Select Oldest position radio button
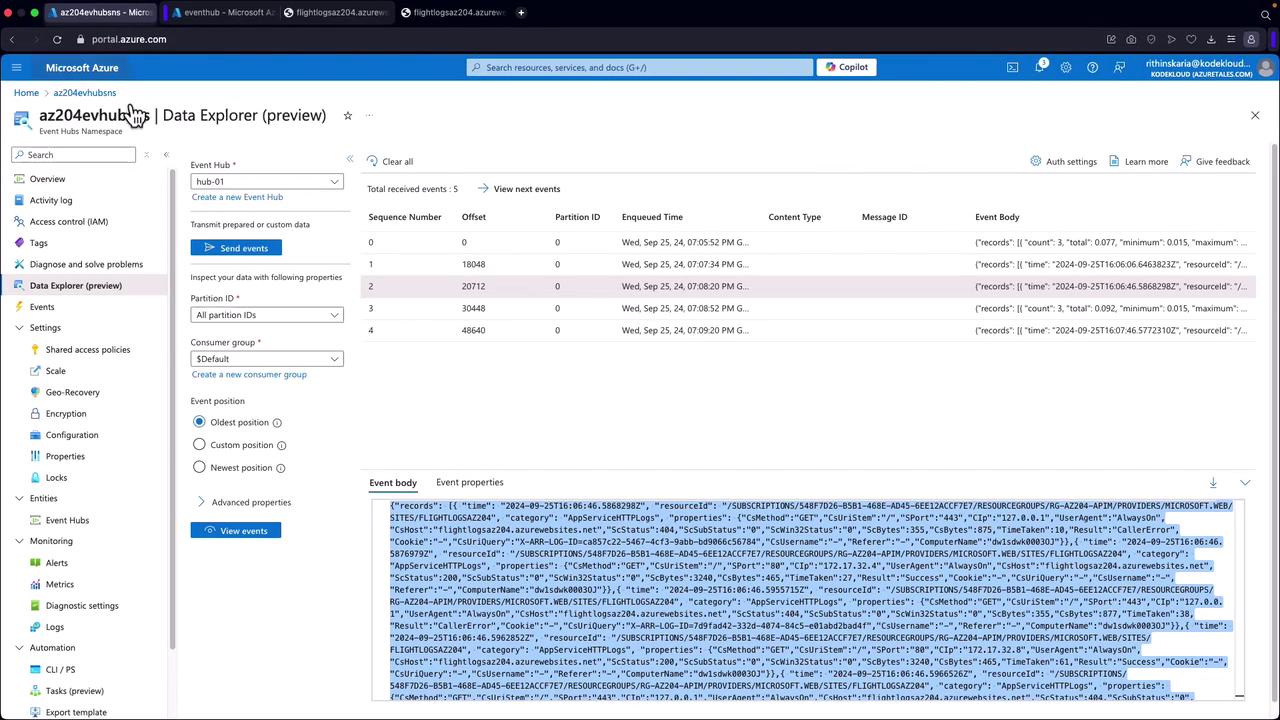The width and height of the screenshot is (1280, 720). [199, 422]
